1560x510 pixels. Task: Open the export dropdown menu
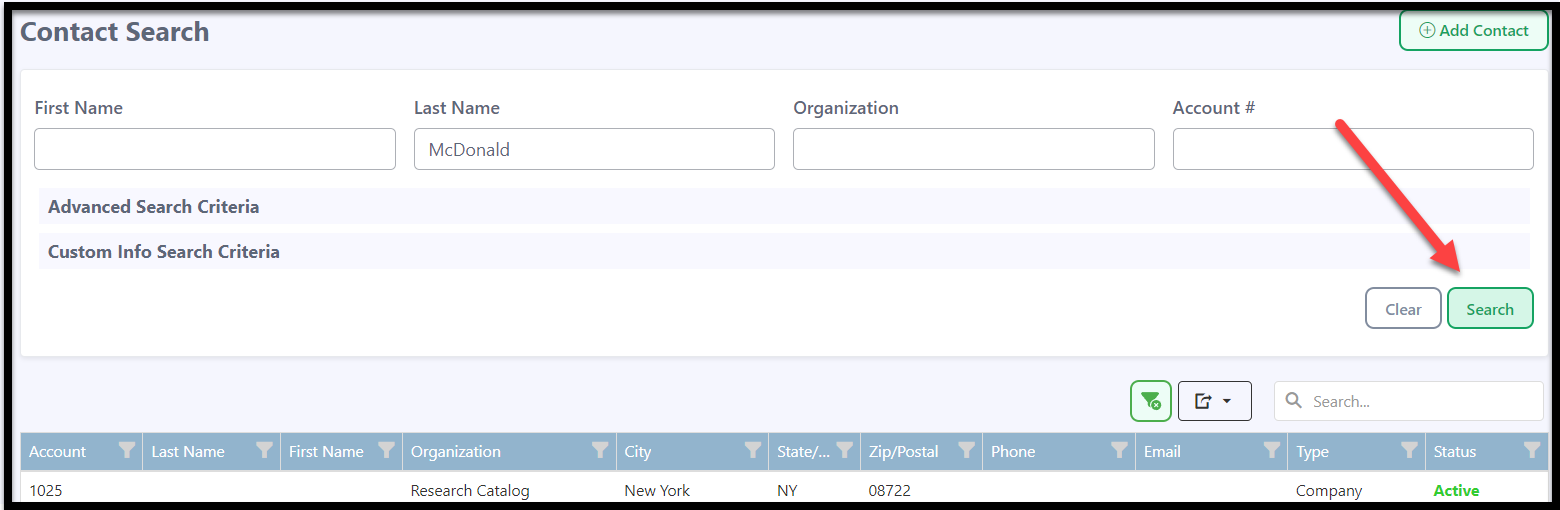point(1214,401)
